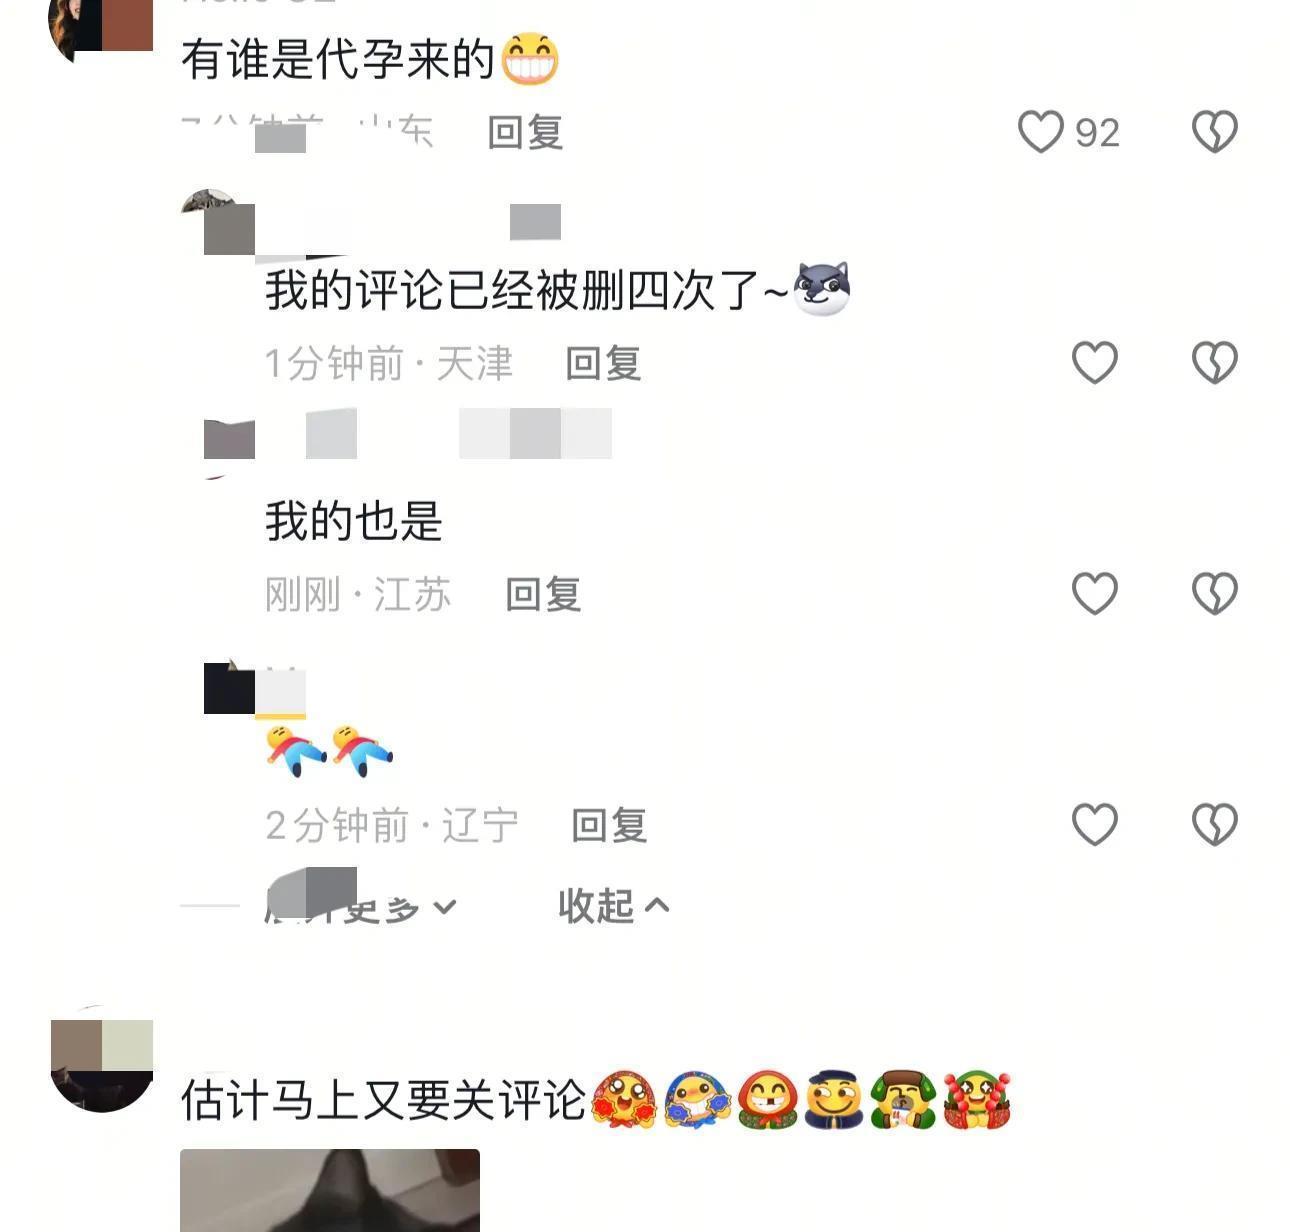Dislike the Tianjin reply with broken heart

1215,363
